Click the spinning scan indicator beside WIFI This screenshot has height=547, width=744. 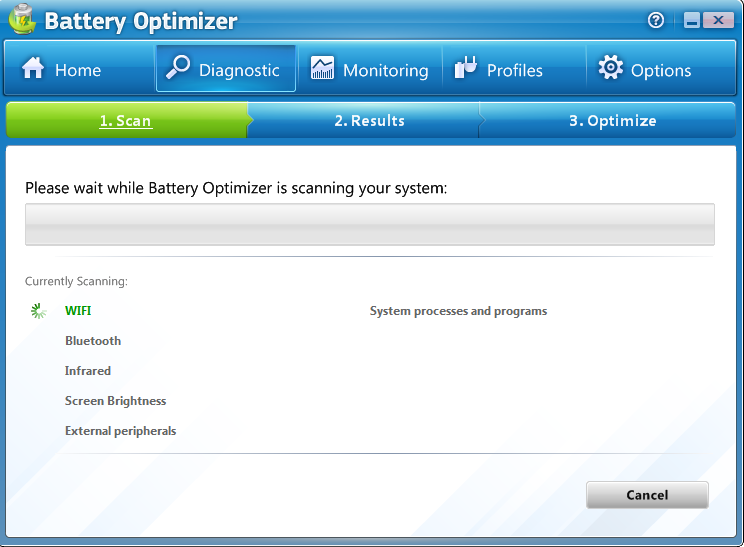38,311
